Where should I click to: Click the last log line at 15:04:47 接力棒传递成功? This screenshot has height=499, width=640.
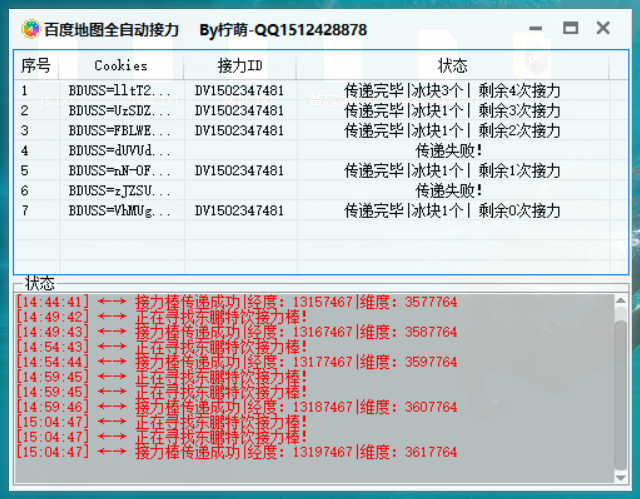236,452
